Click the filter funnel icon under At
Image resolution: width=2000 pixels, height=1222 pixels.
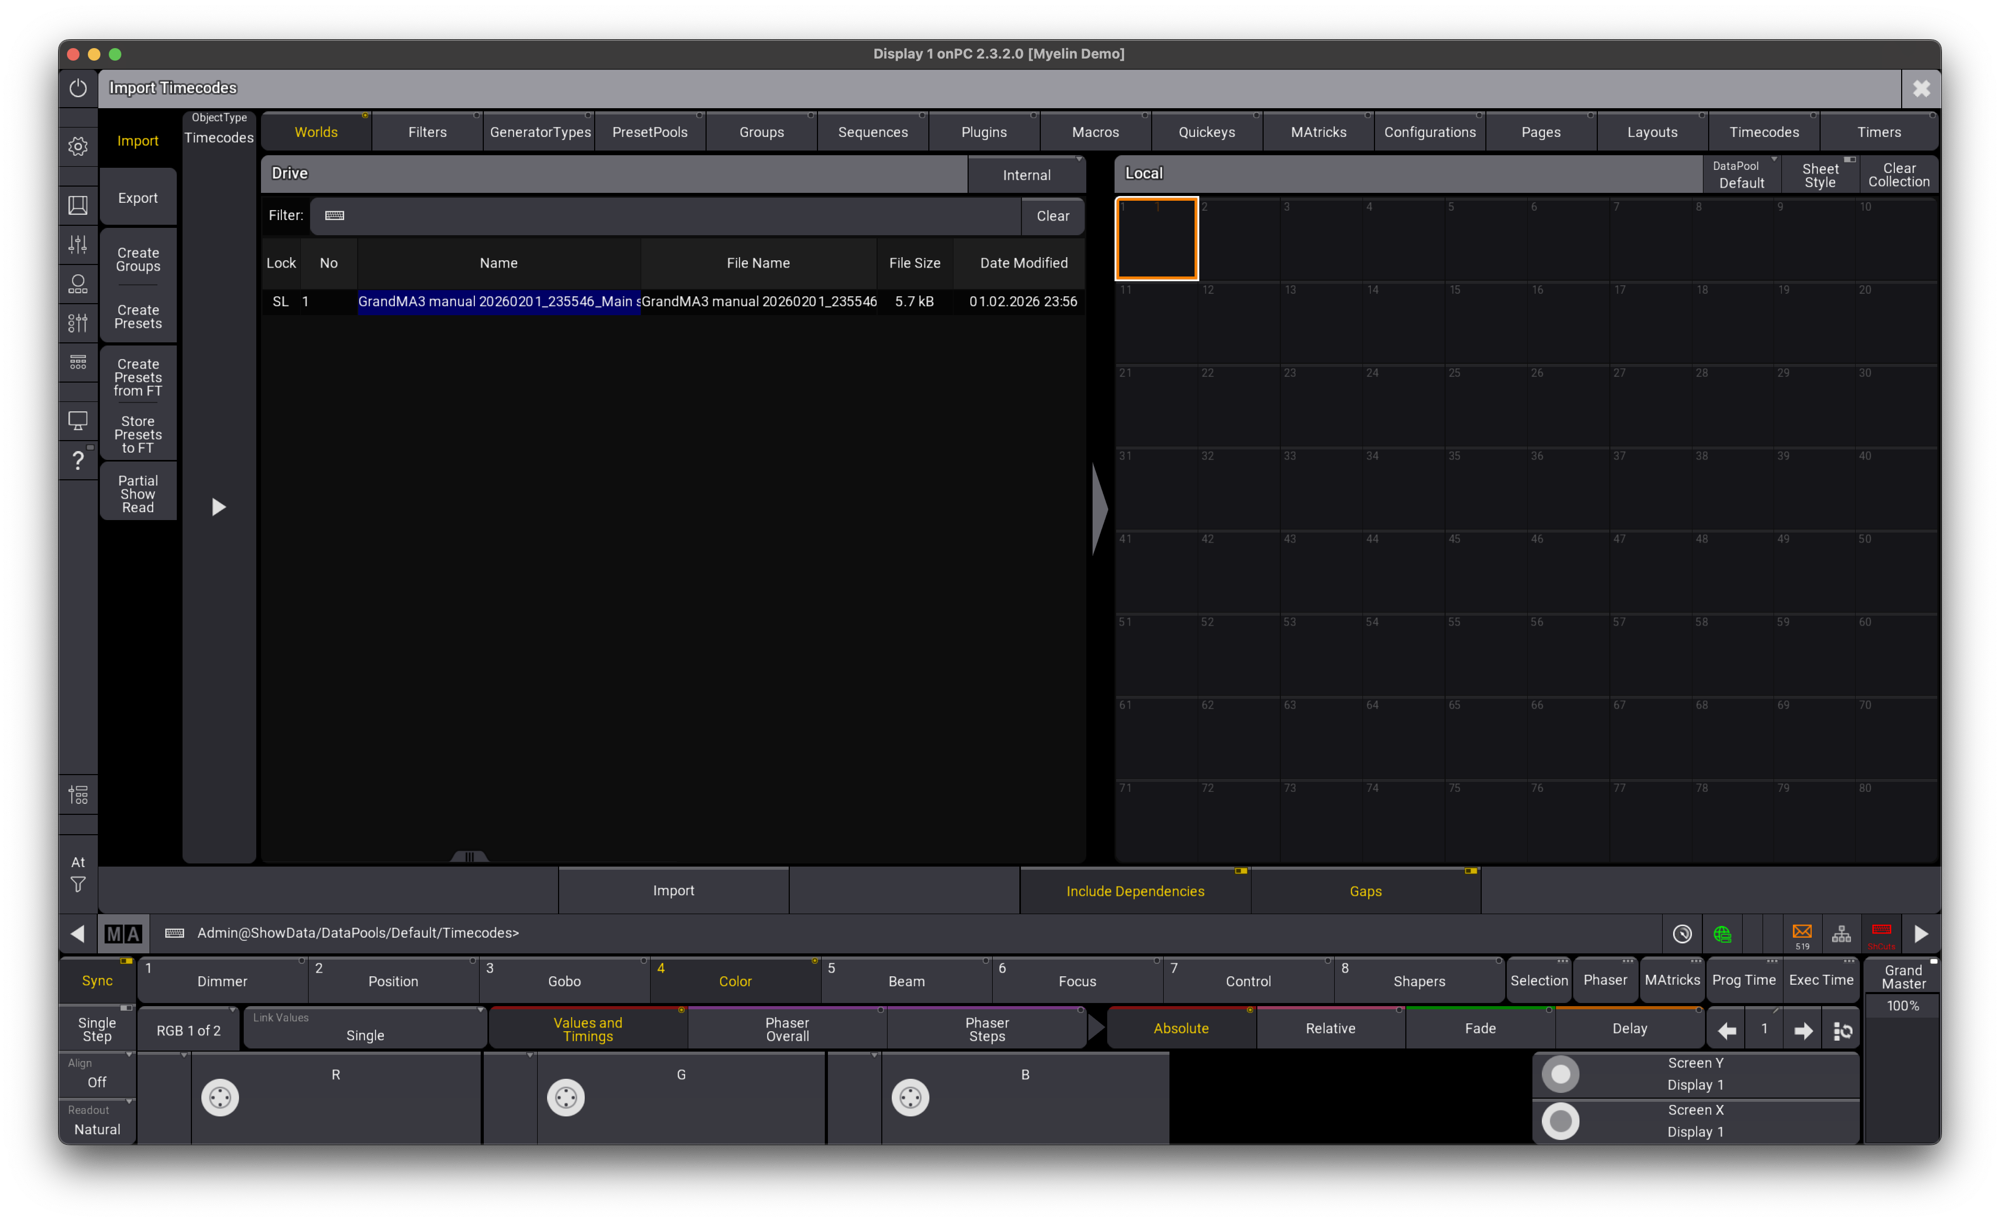tap(78, 884)
